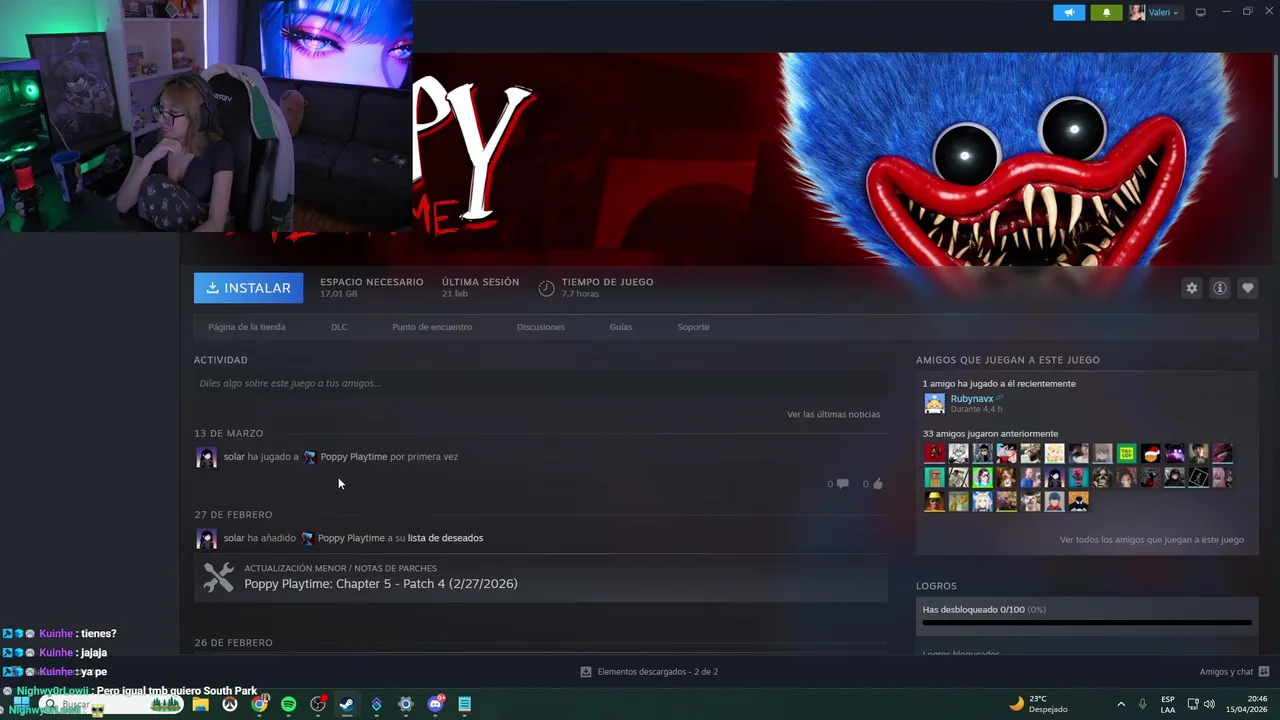
Task: Show game info circle icon
Action: [x=1220, y=288]
